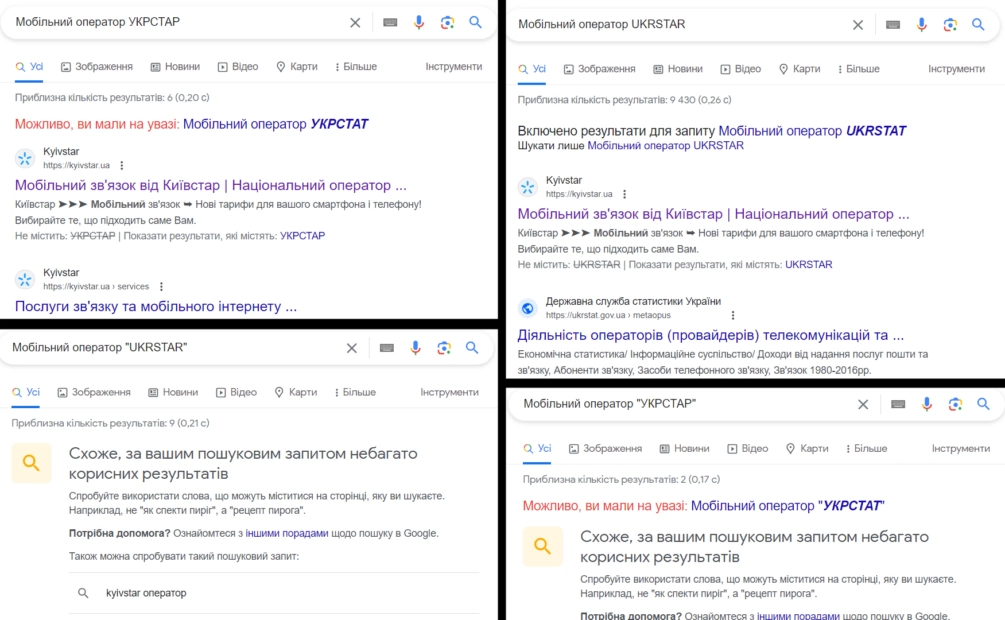Open on-screen keyboard in unquoted UKRSTAR search bar

coord(893,25)
